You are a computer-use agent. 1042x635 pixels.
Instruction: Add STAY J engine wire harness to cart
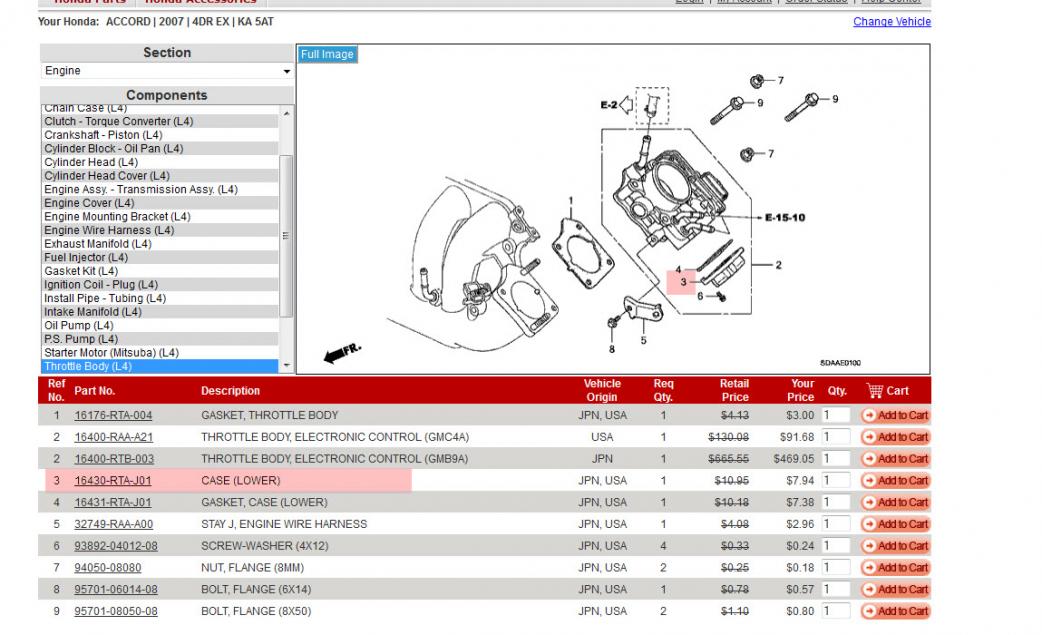click(x=895, y=524)
